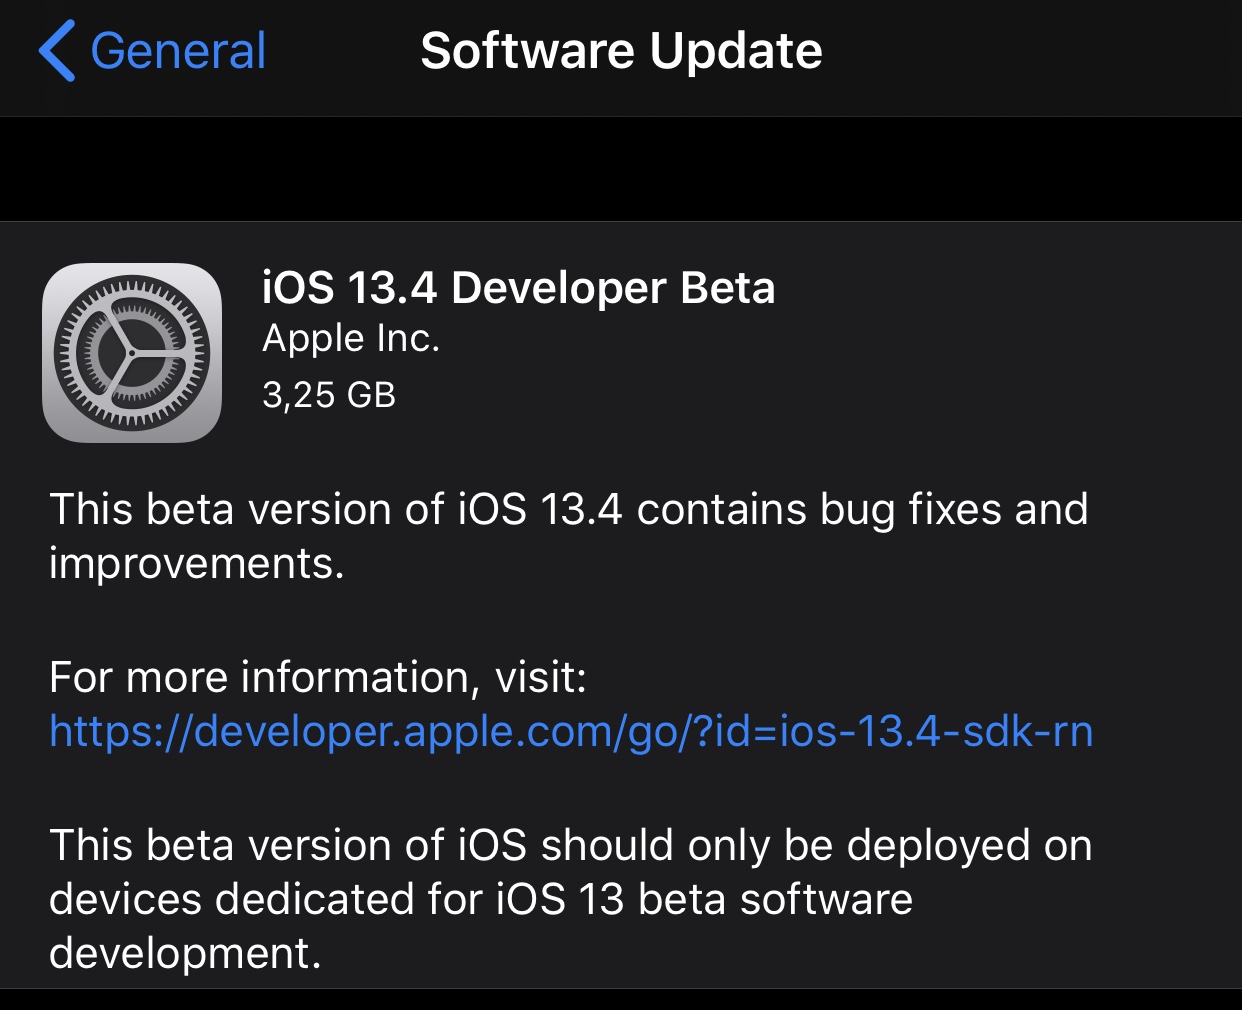Viewport: 1242px width, 1010px height.
Task: Click the center of the gear icon
Action: [x=132, y=353]
